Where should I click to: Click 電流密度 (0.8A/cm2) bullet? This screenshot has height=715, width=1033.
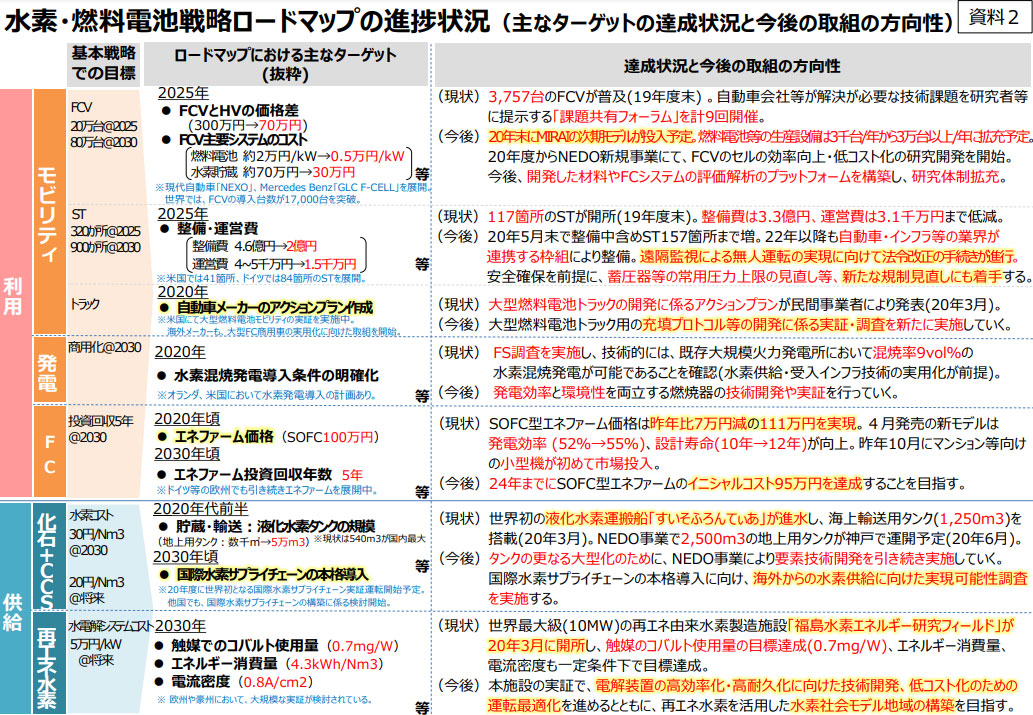(234, 681)
